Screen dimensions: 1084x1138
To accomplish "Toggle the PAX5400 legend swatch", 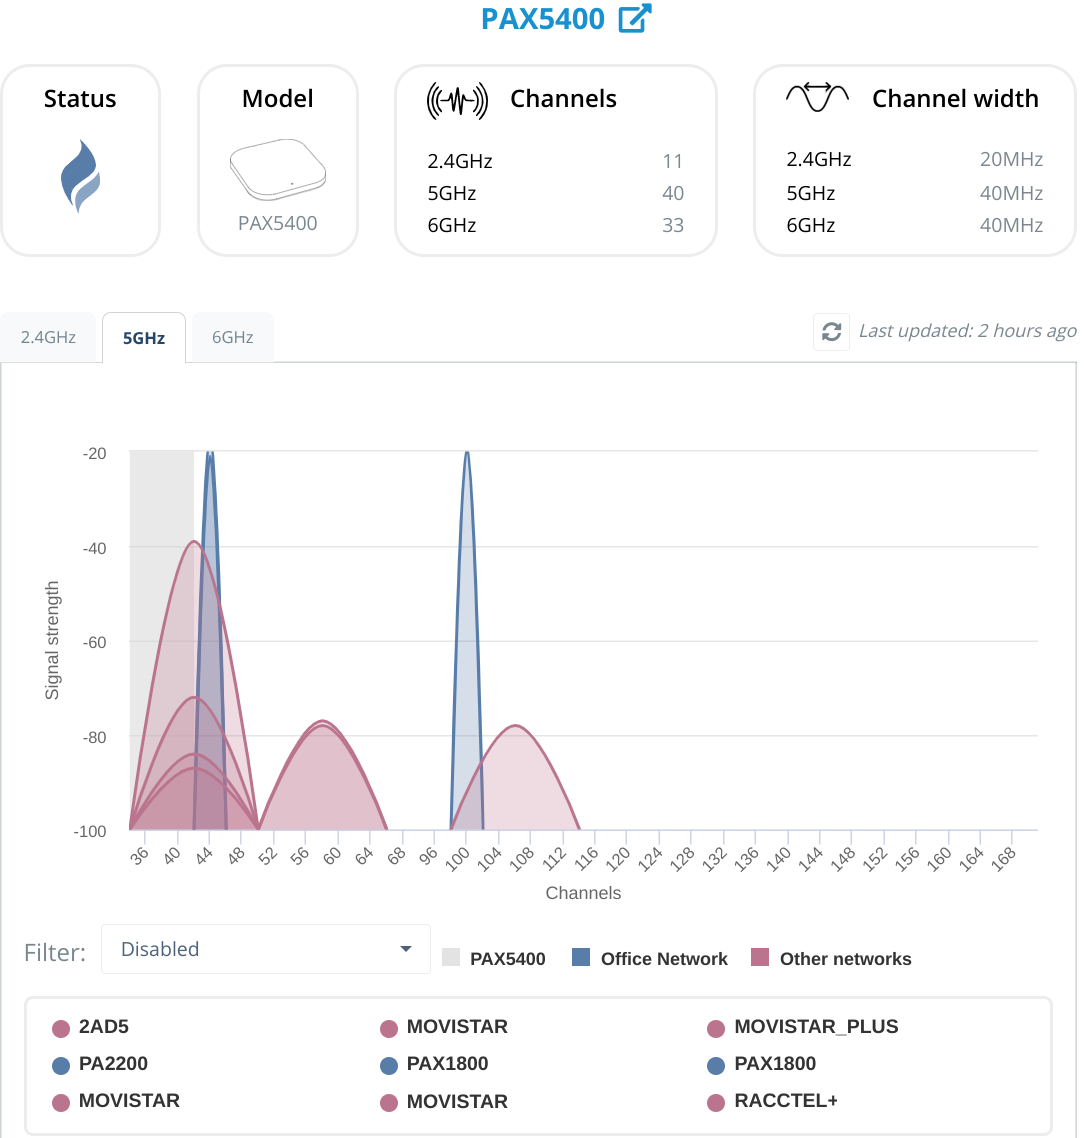I will pos(451,957).
